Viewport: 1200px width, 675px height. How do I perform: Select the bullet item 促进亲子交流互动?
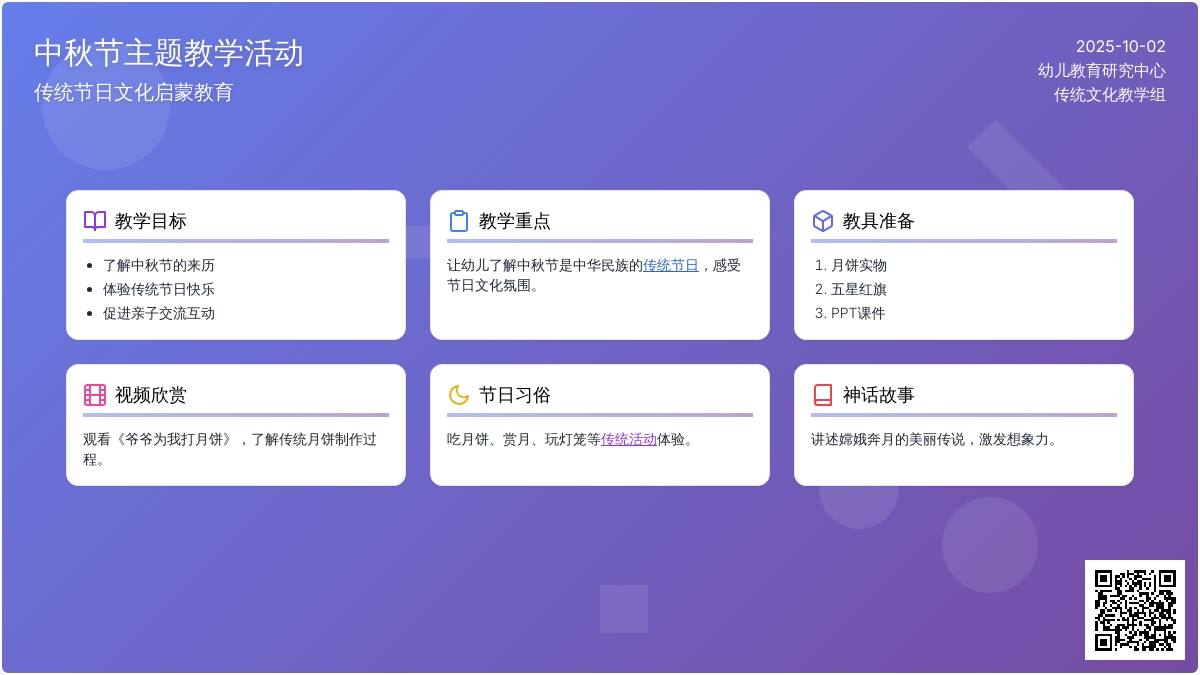click(159, 313)
